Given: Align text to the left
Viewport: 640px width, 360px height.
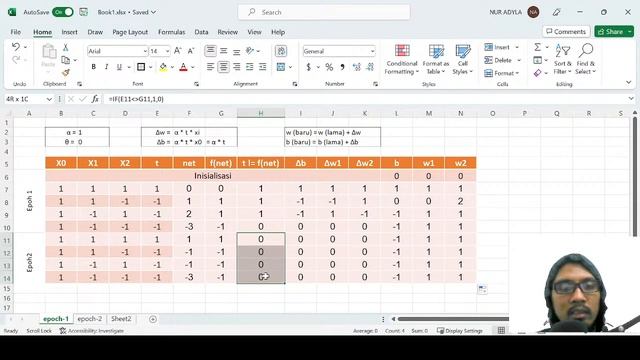Looking at the screenshot, I should click(210, 67).
